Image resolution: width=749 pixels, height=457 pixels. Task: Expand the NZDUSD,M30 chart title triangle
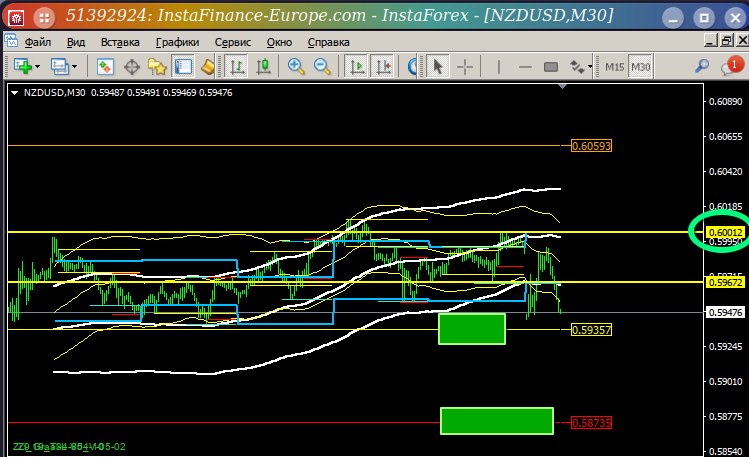pyautogui.click(x=14, y=93)
